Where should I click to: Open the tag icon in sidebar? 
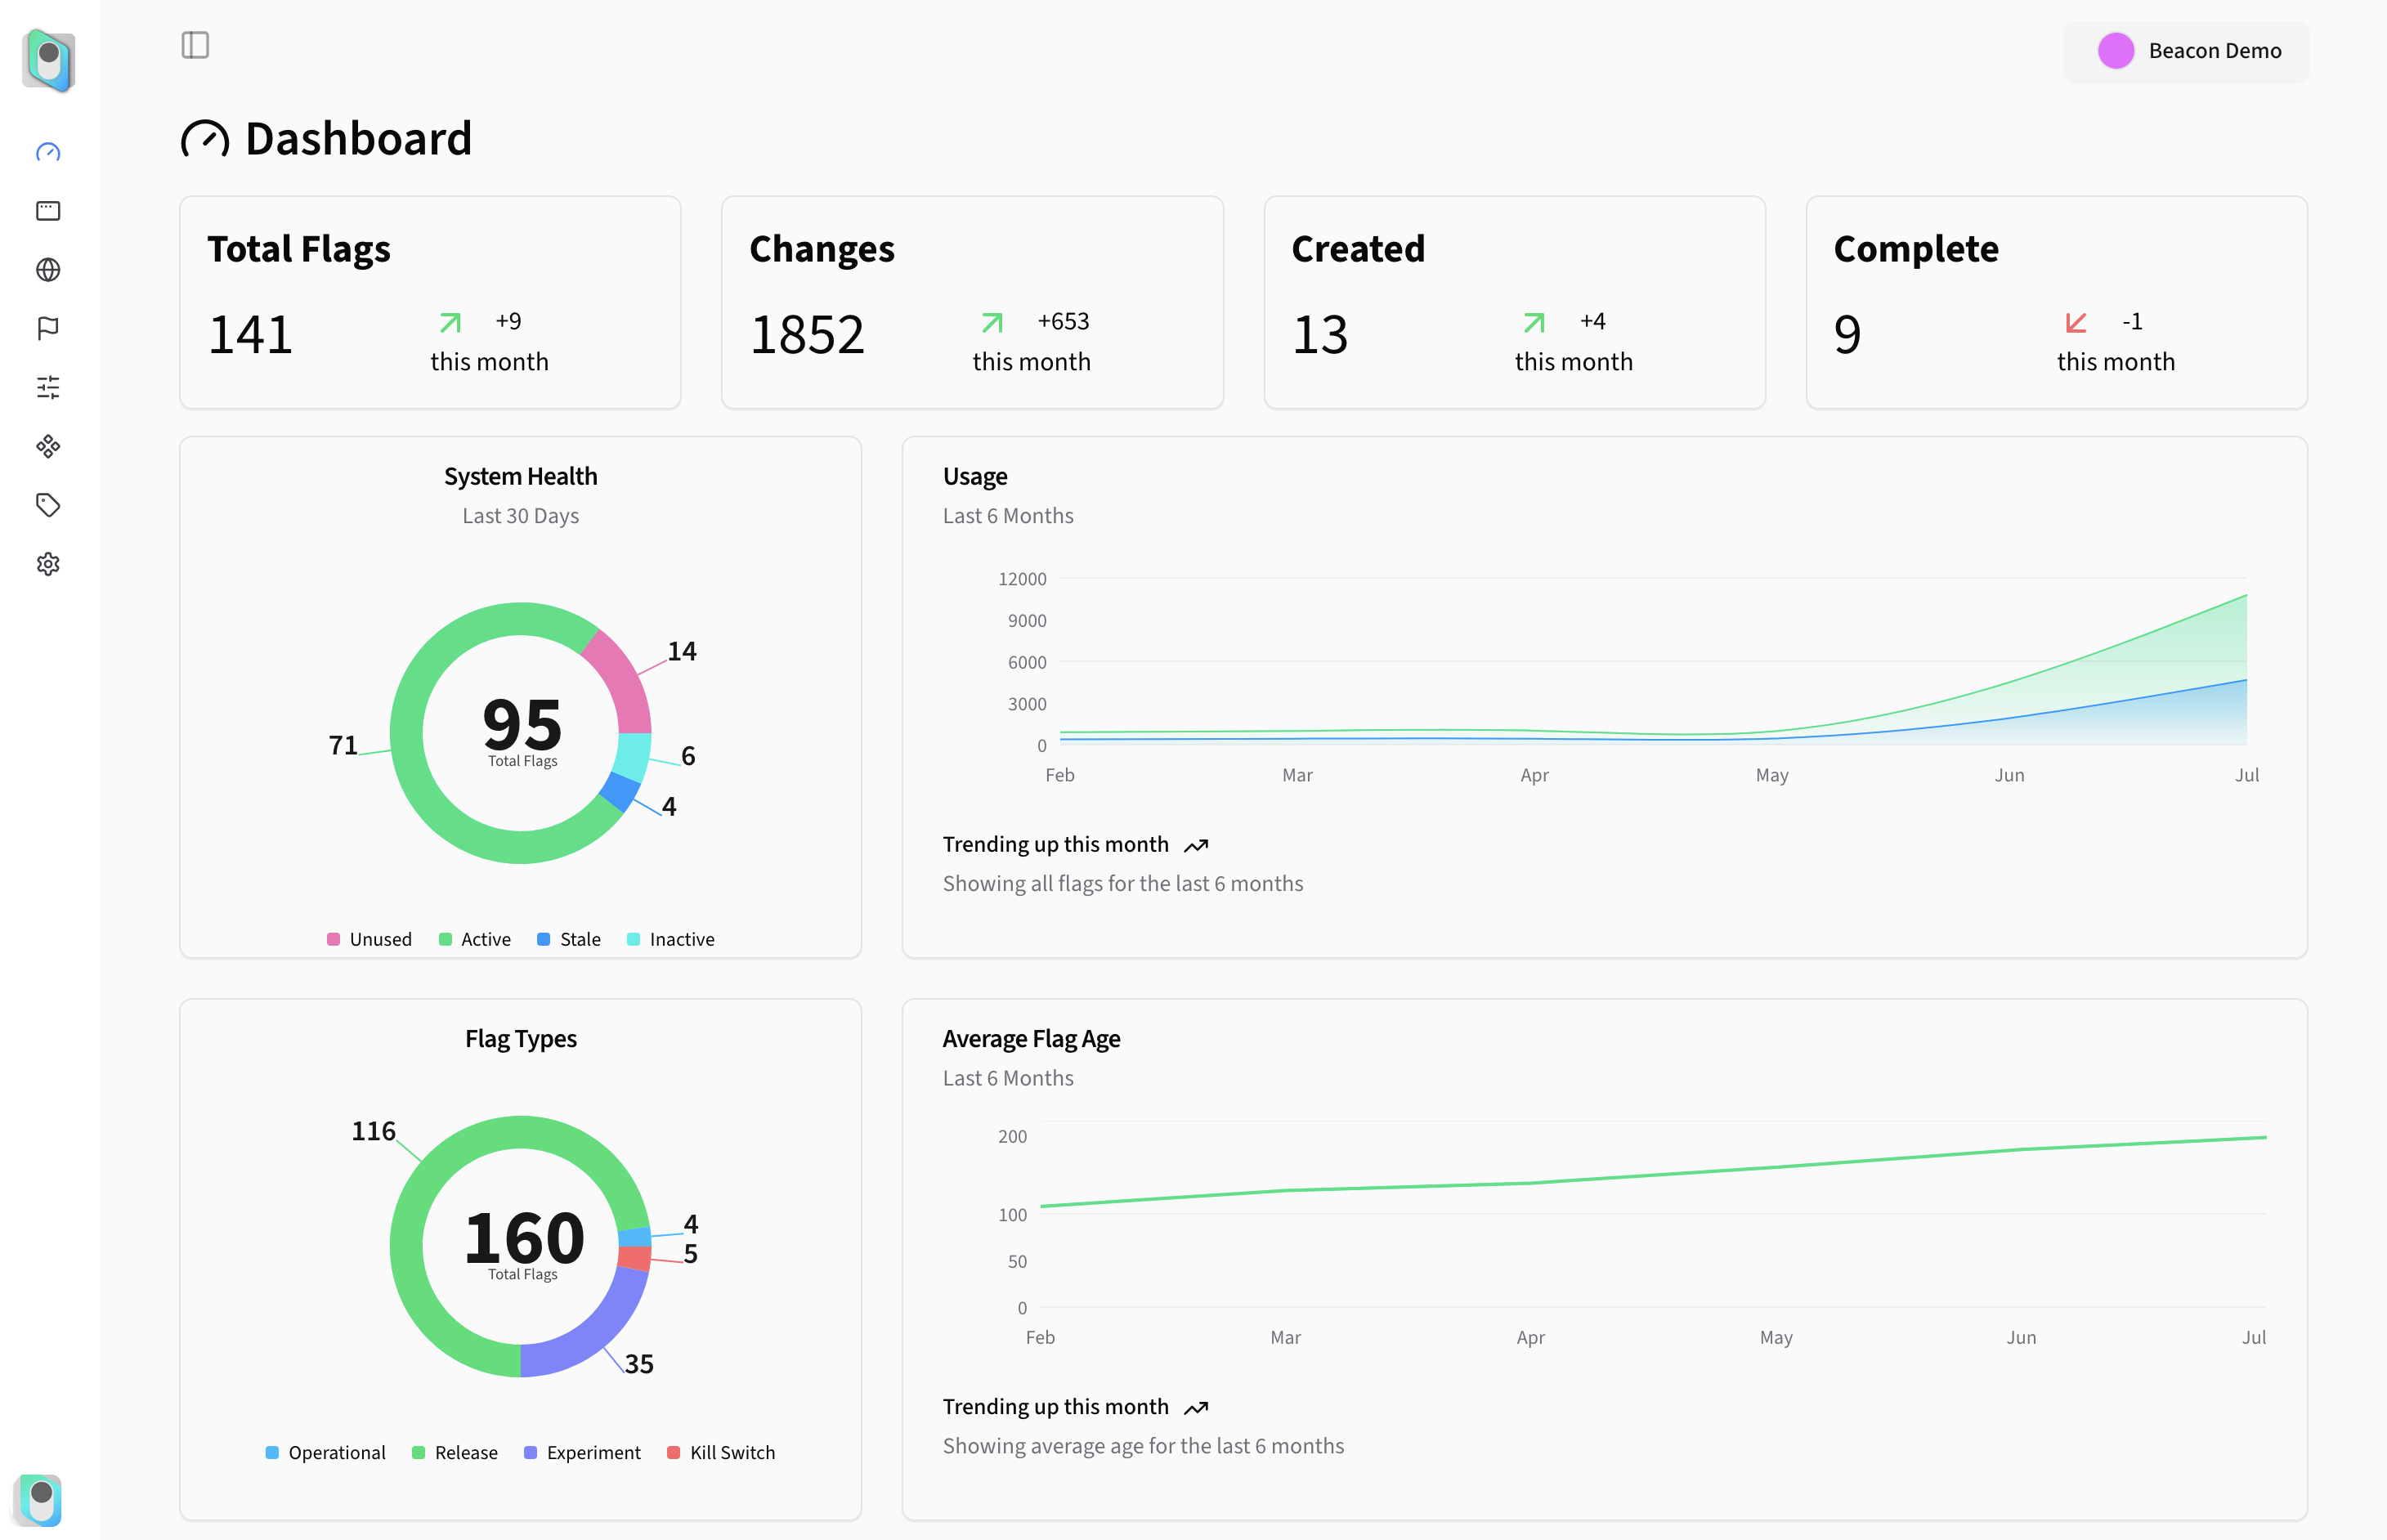(48, 505)
